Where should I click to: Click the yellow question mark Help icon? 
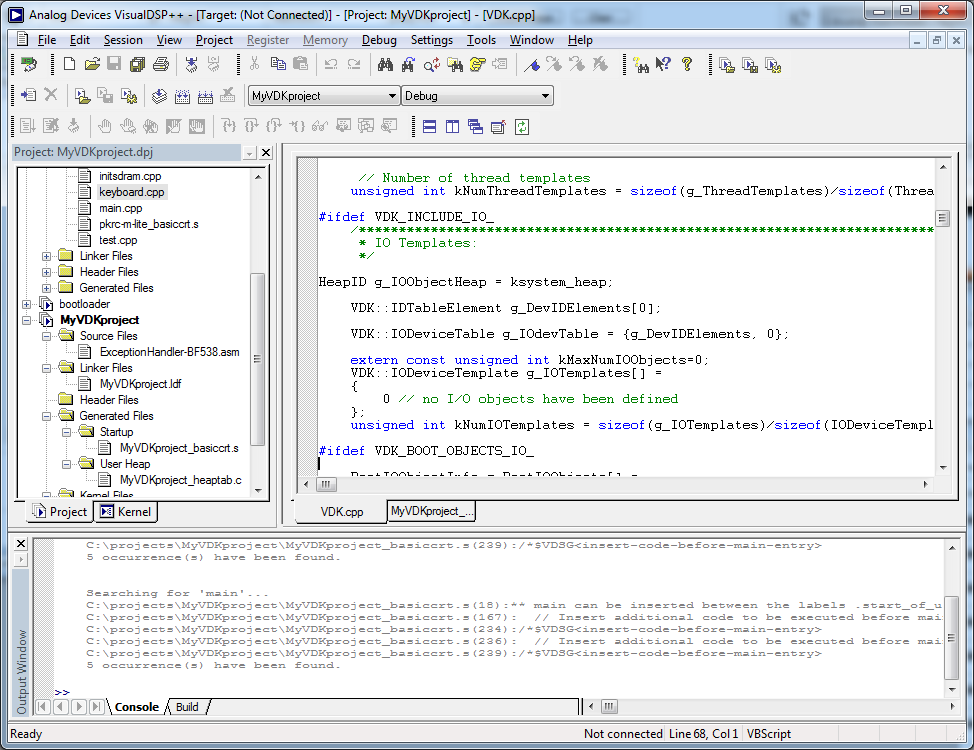[x=687, y=65]
